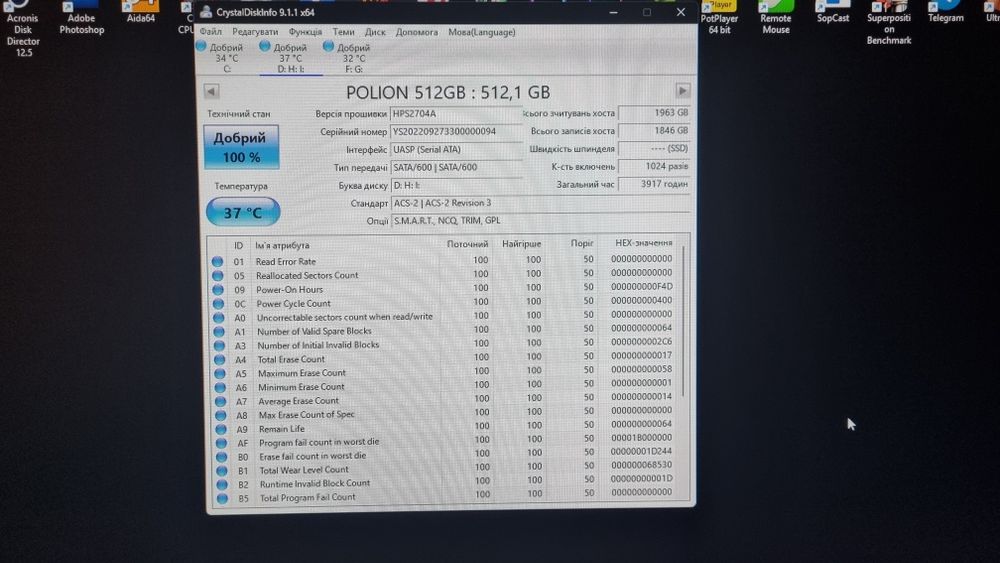Click the Добрий 100 % health status button
Screen dimensions: 1000x563
[x=241, y=147]
